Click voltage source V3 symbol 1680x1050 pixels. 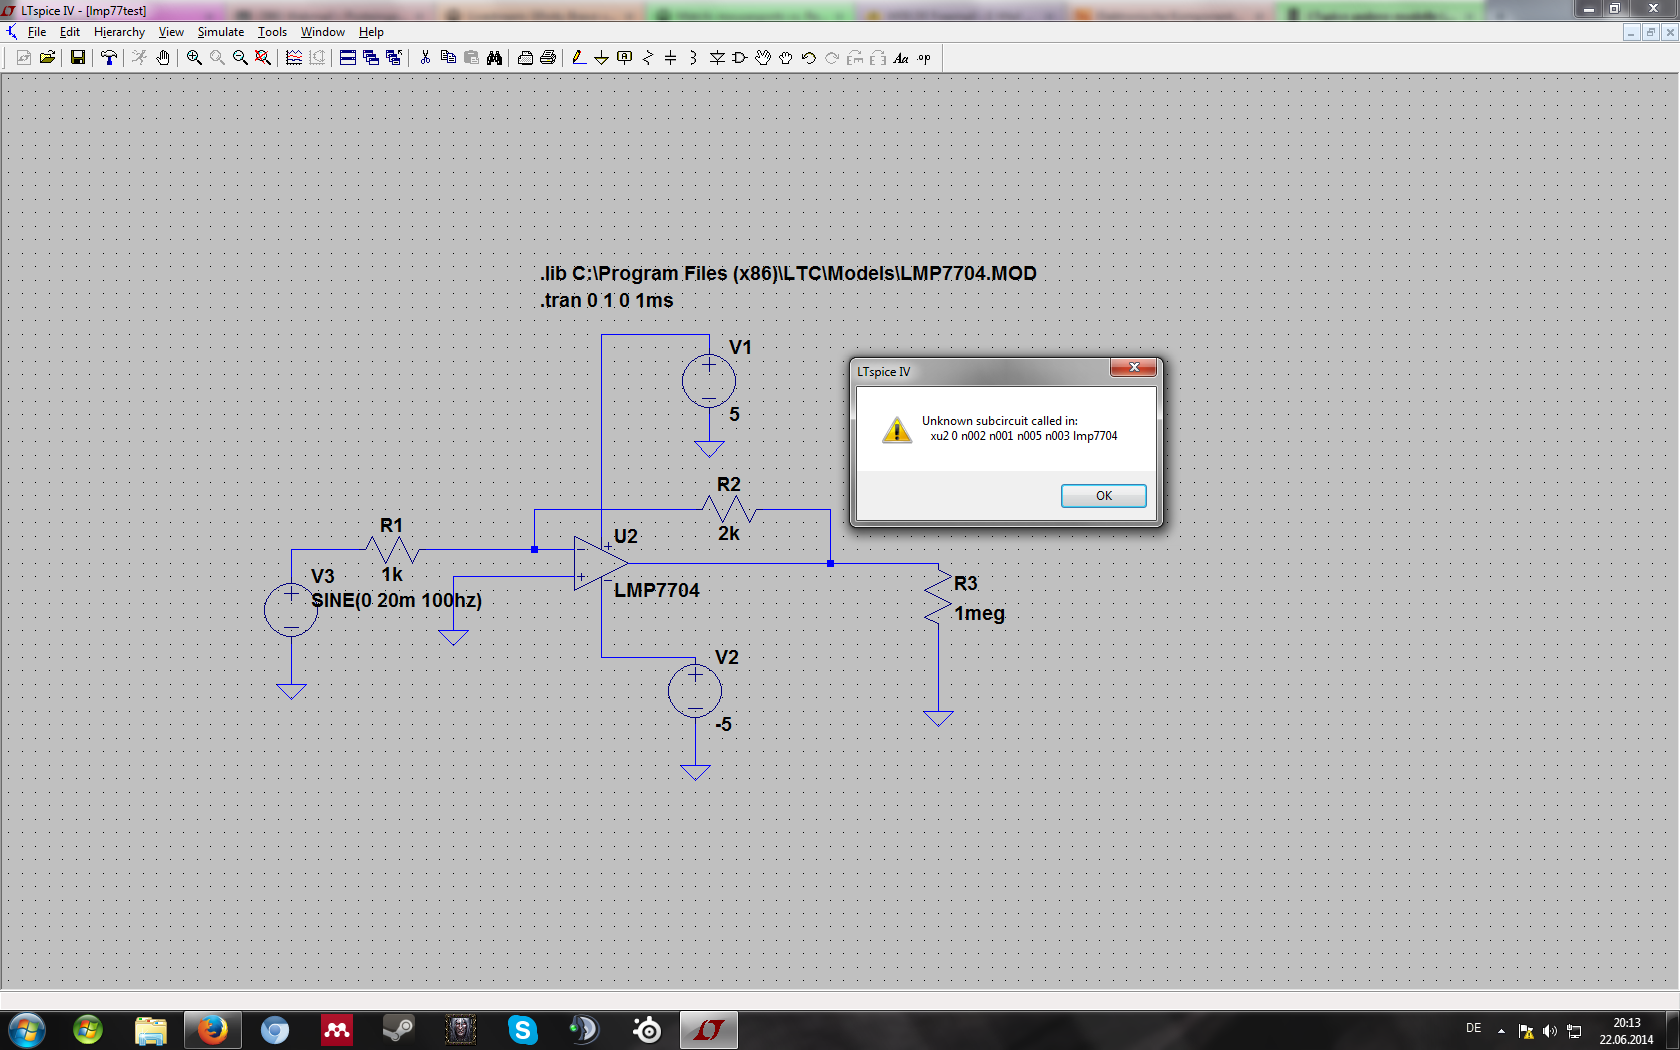click(x=291, y=609)
